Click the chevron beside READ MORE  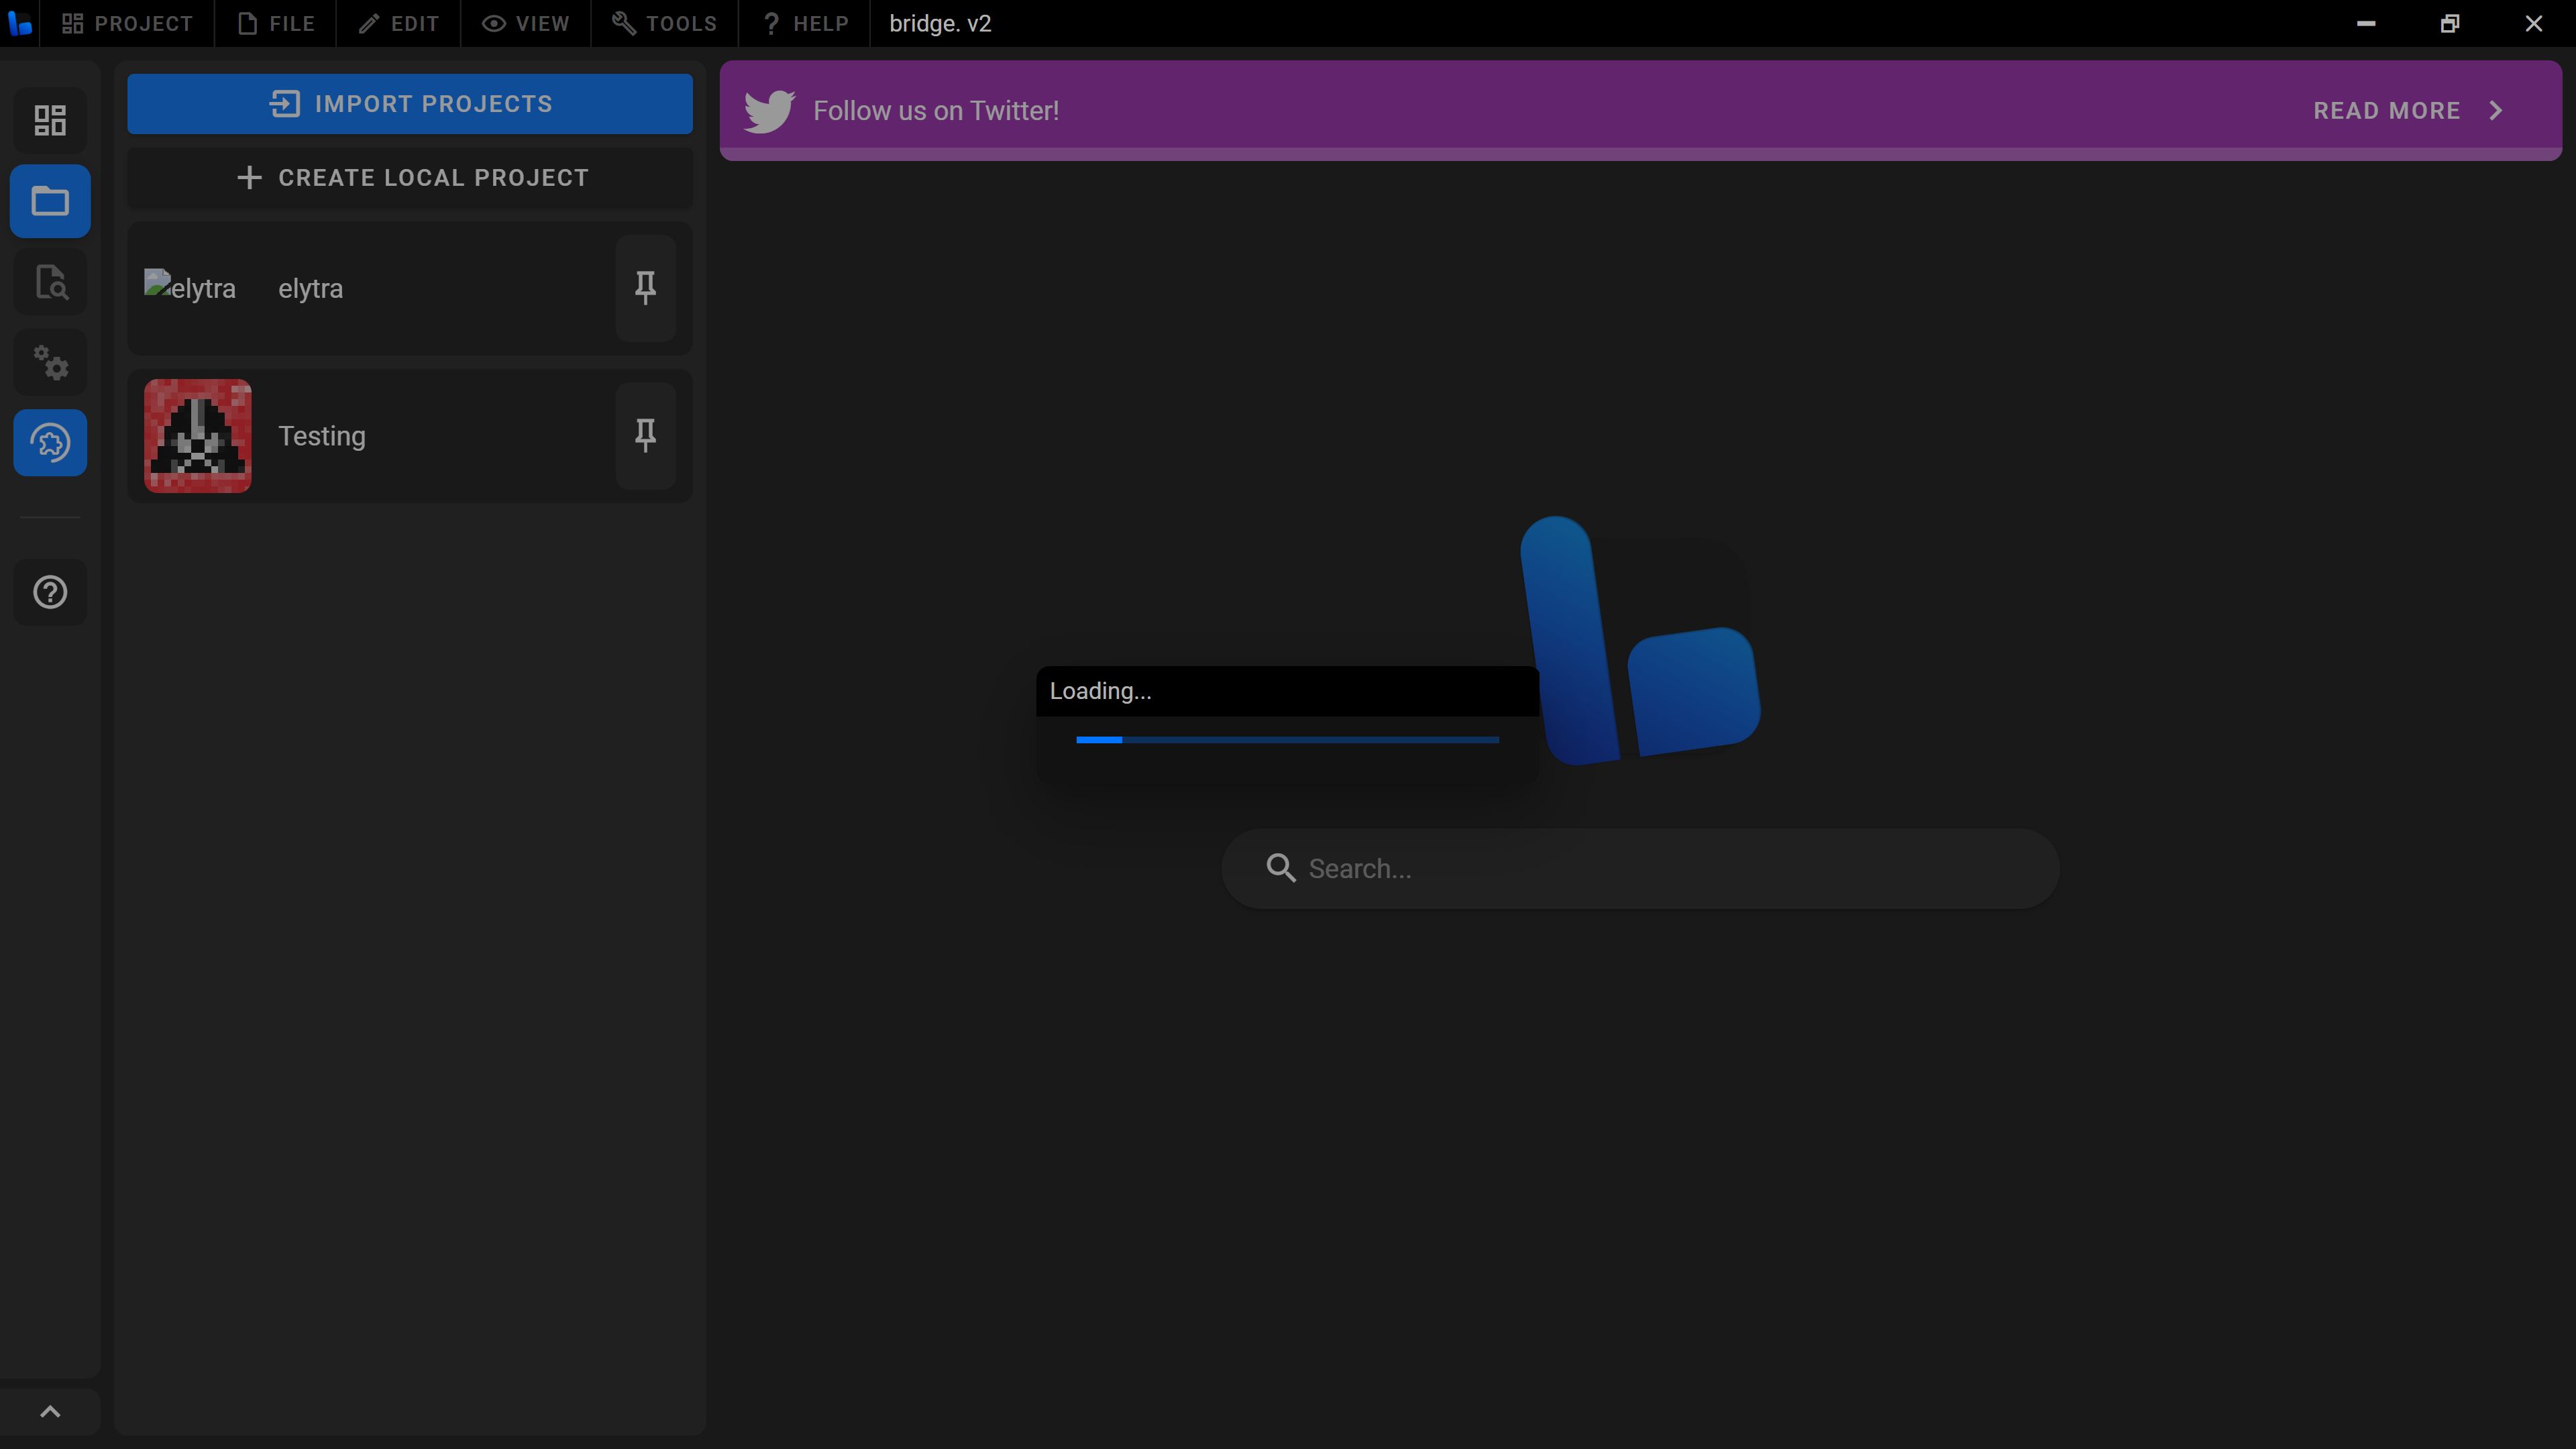pos(2496,110)
